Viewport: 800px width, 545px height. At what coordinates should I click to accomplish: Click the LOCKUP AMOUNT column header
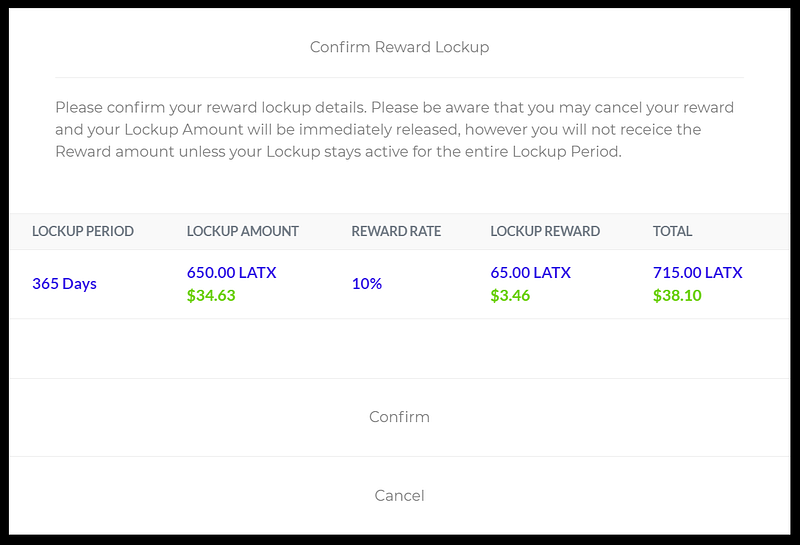point(243,231)
